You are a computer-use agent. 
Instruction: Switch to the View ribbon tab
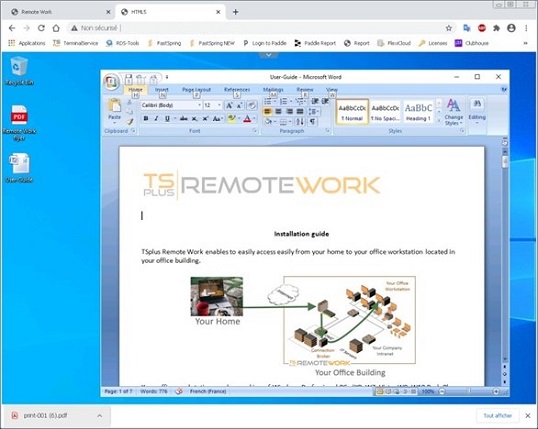[x=332, y=90]
